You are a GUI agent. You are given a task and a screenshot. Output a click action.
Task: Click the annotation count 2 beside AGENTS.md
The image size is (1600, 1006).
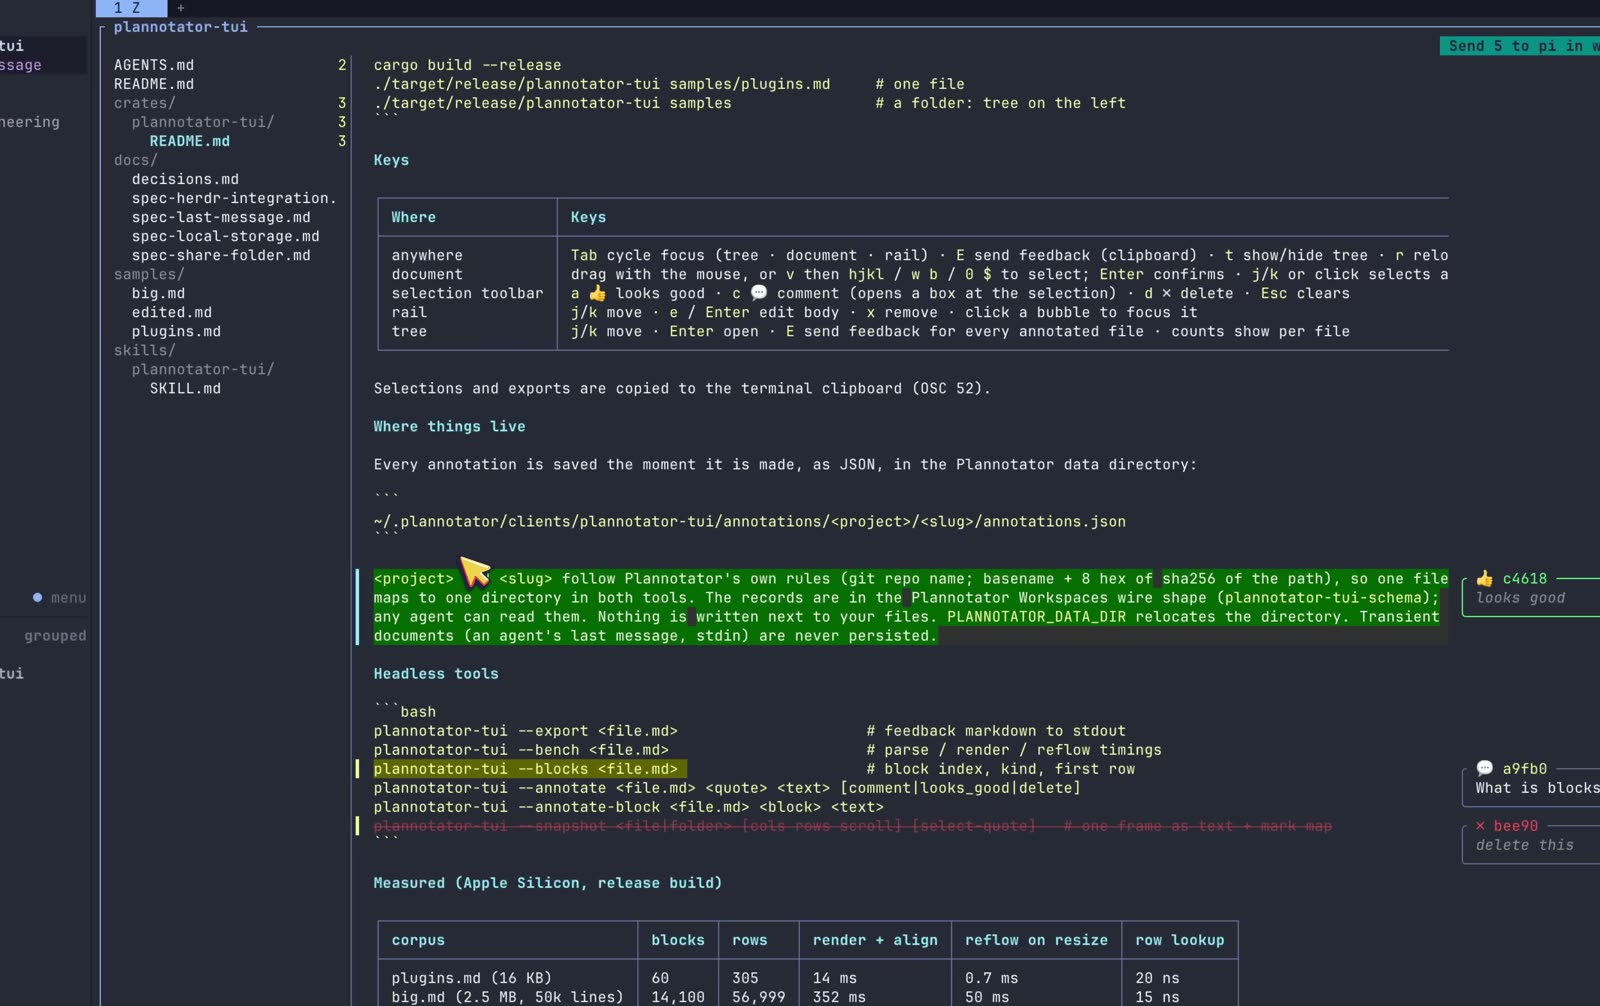click(342, 65)
